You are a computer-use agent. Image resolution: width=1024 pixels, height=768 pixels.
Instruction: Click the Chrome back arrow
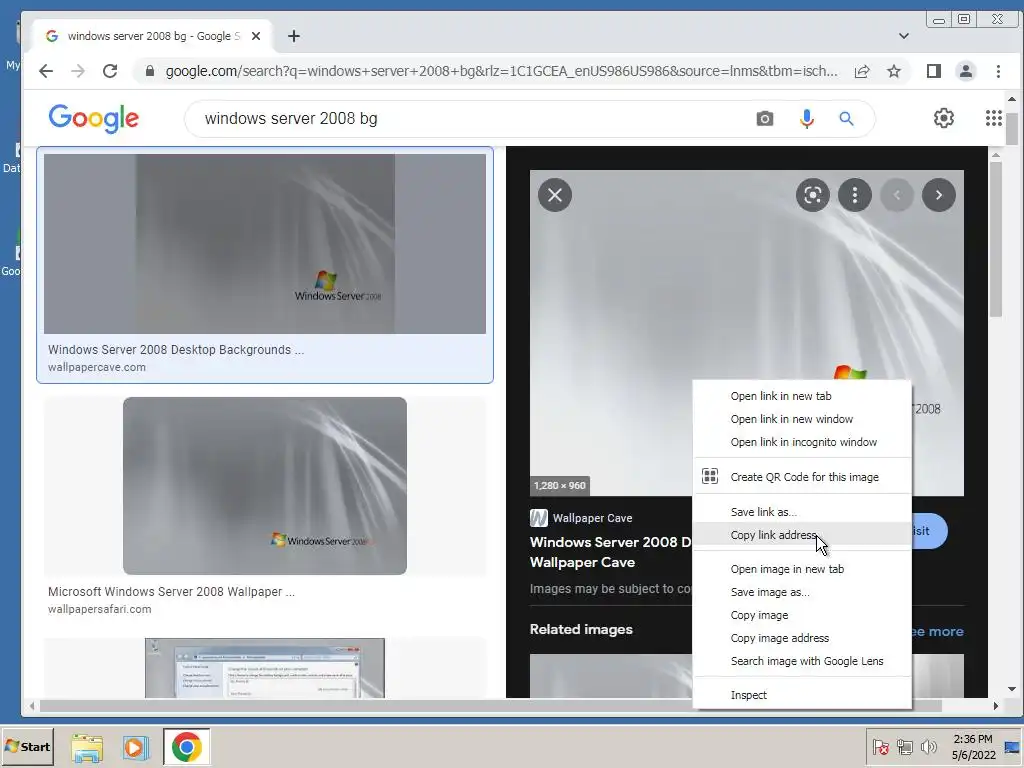[x=45, y=71]
